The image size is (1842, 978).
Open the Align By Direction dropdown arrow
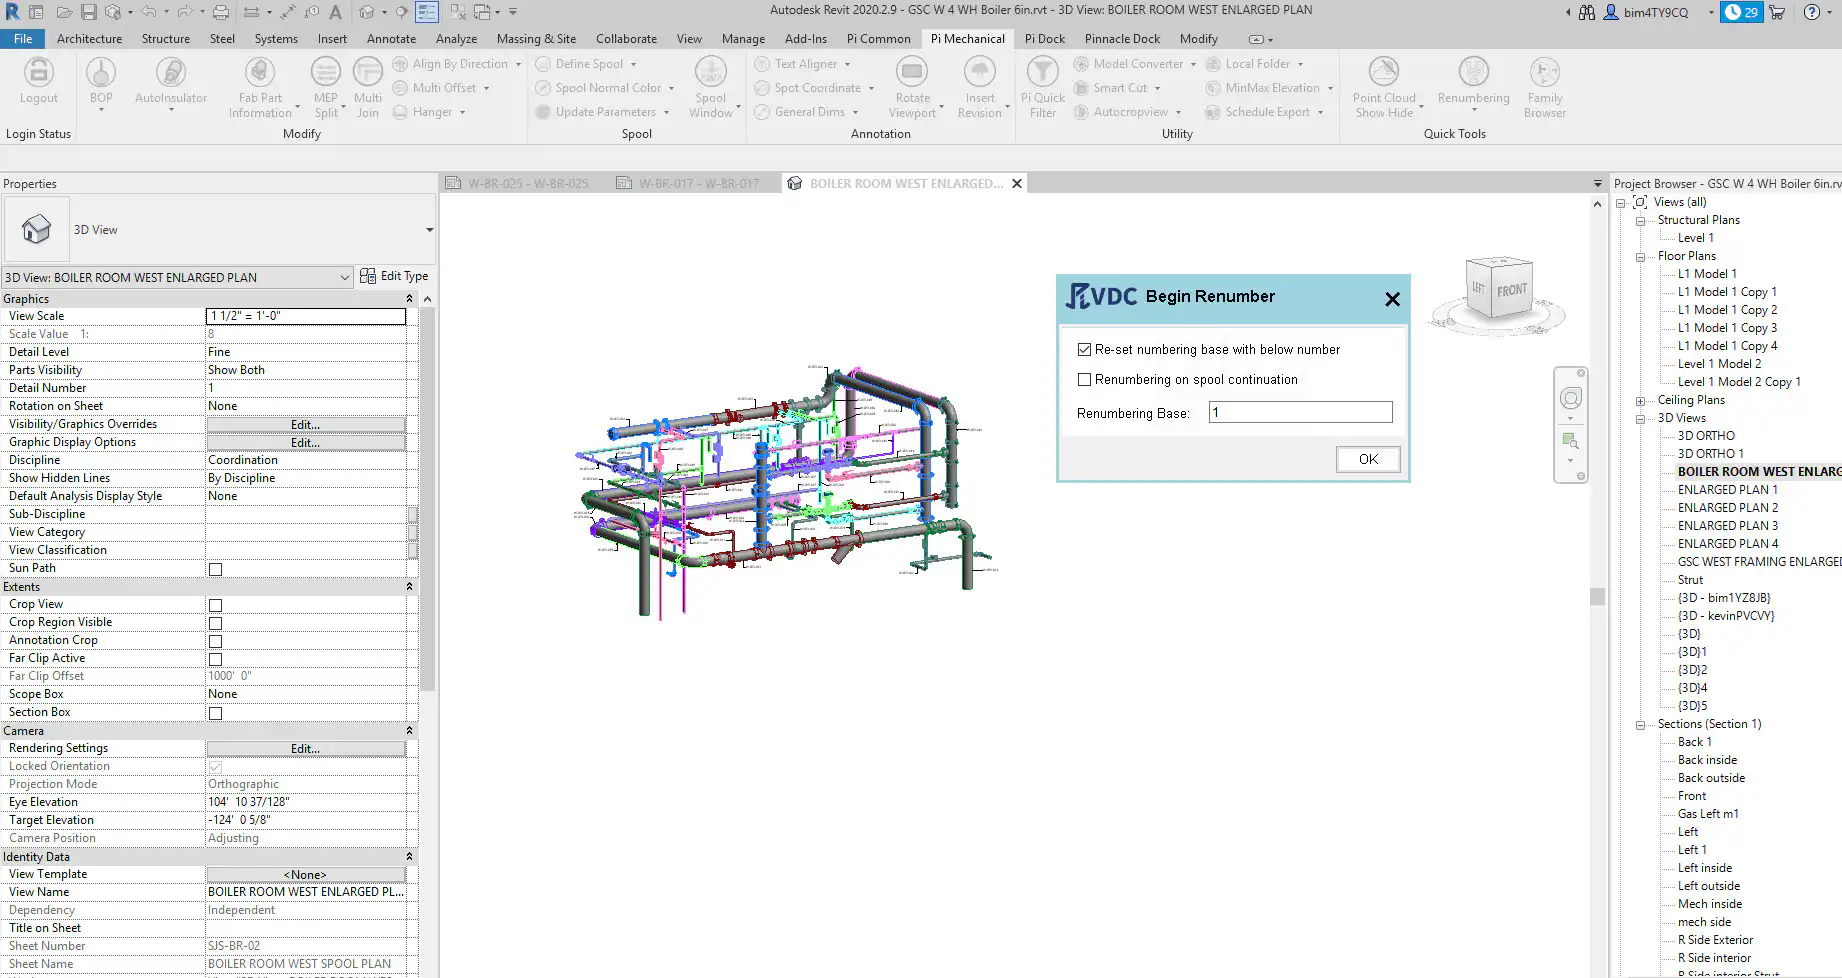(x=518, y=64)
